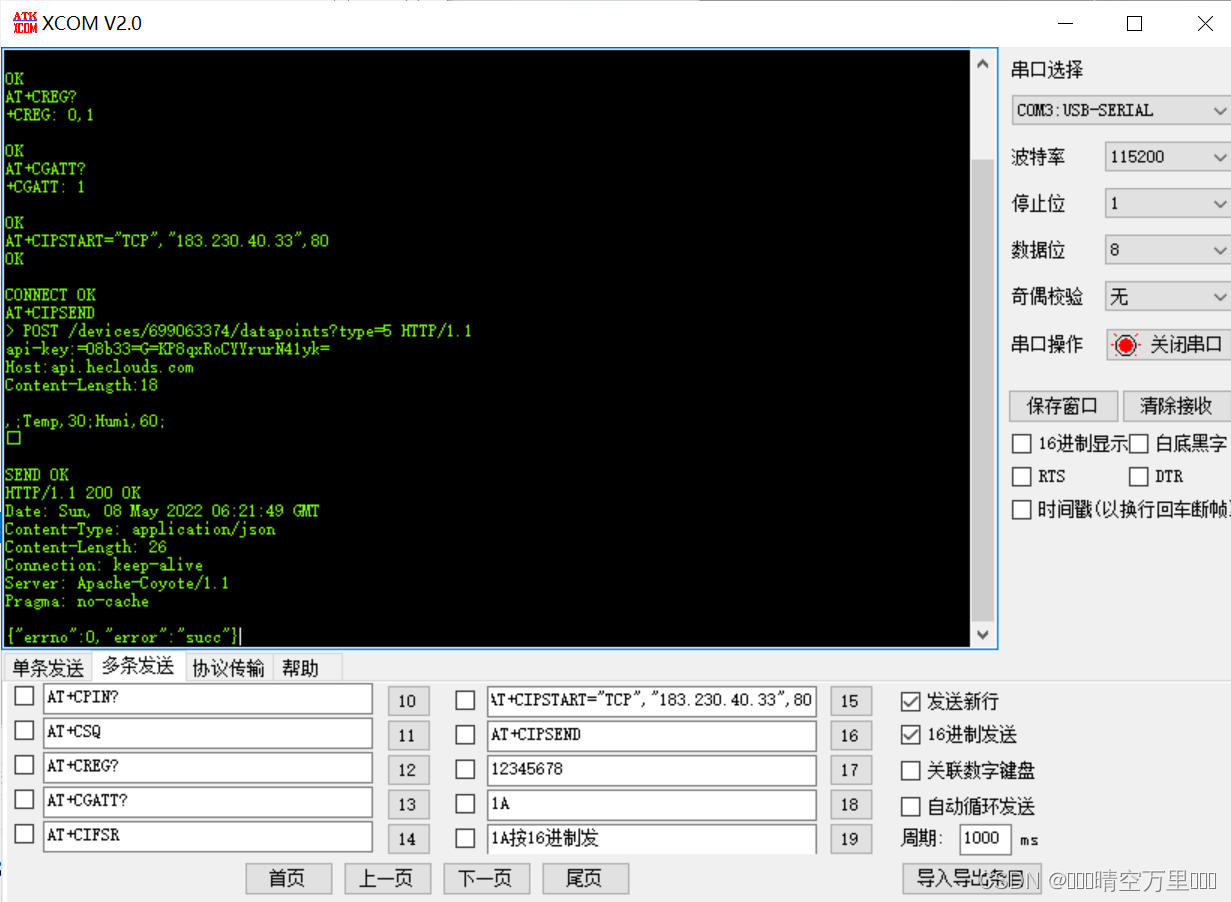Screen dimensions: 1231x902
Task: Switch to the 多条发送 tab
Action: pos(138,666)
